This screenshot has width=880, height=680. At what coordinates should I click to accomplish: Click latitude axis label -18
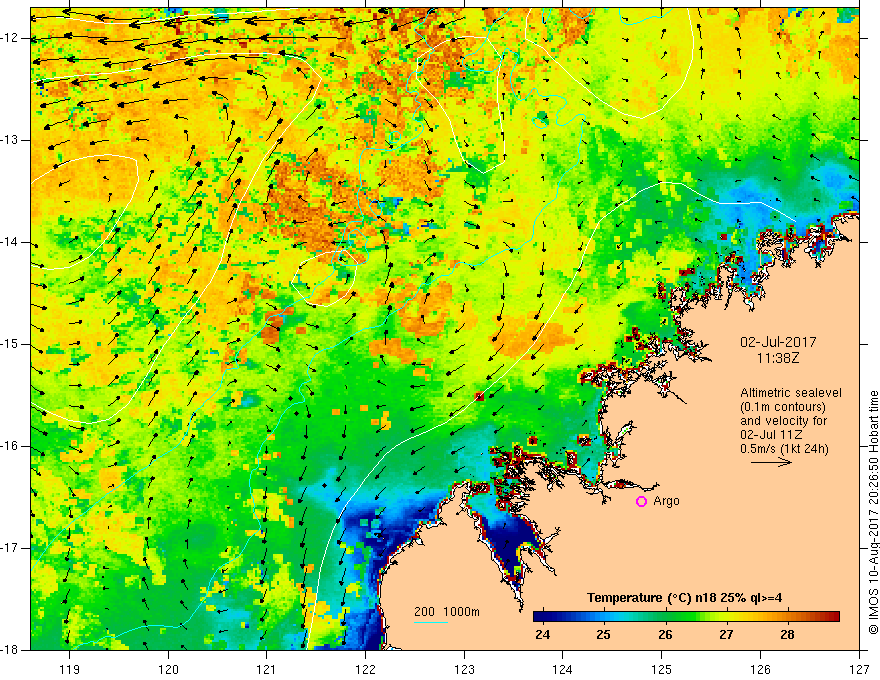10,650
